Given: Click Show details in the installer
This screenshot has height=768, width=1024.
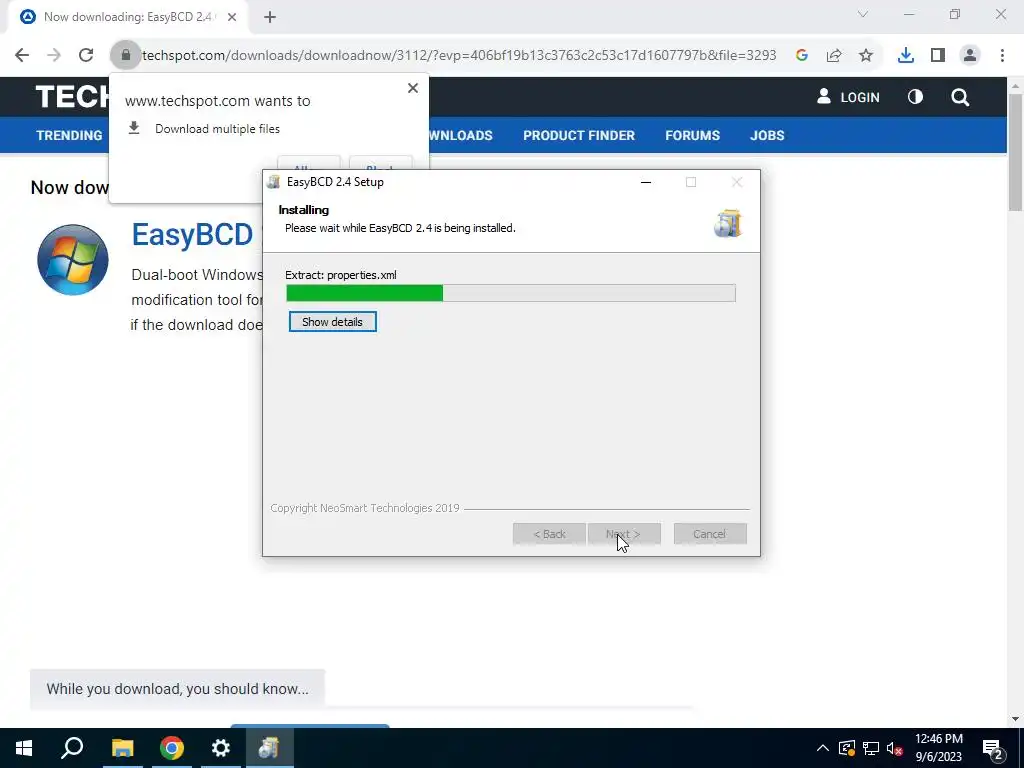Looking at the screenshot, I should [x=332, y=322].
